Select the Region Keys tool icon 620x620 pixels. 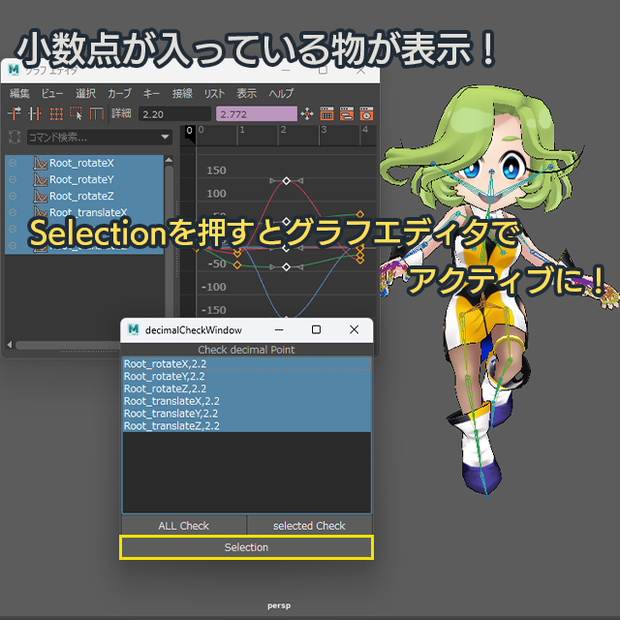point(76,113)
